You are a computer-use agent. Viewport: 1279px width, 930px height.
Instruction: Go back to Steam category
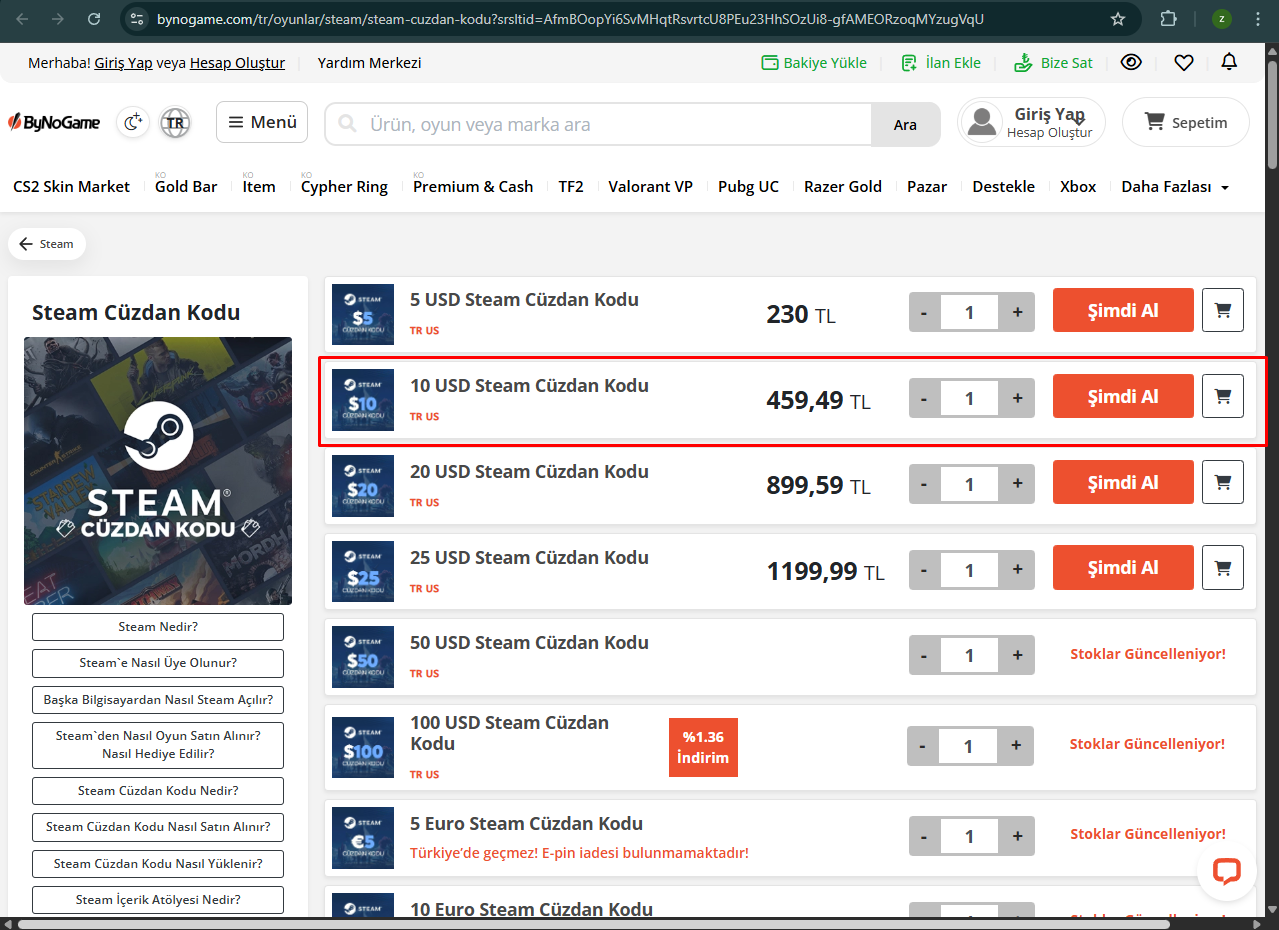(x=47, y=244)
